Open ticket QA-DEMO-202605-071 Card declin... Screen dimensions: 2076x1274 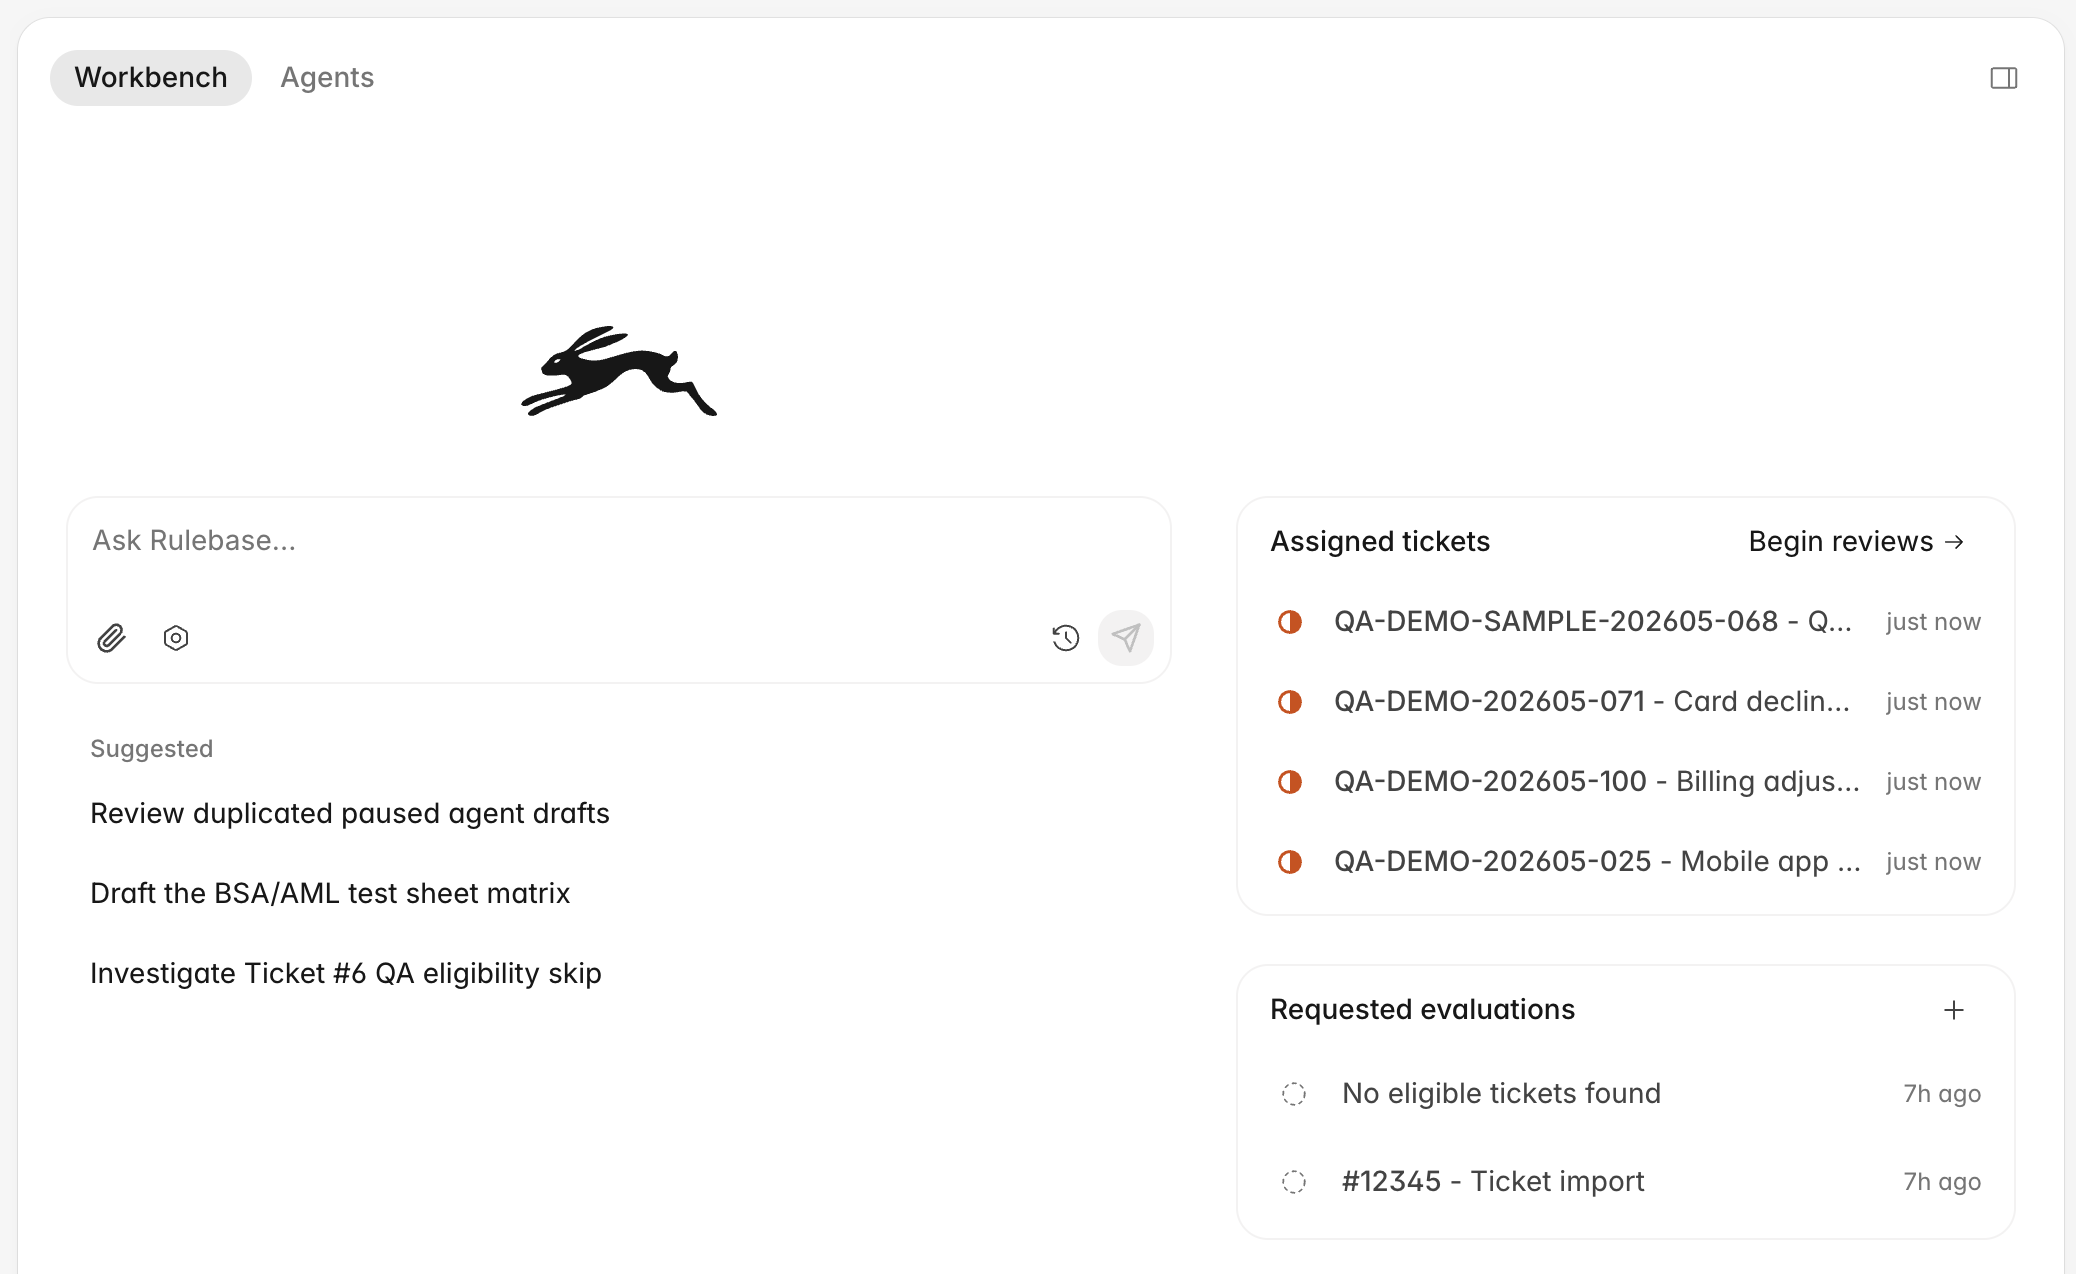[x=1626, y=702]
